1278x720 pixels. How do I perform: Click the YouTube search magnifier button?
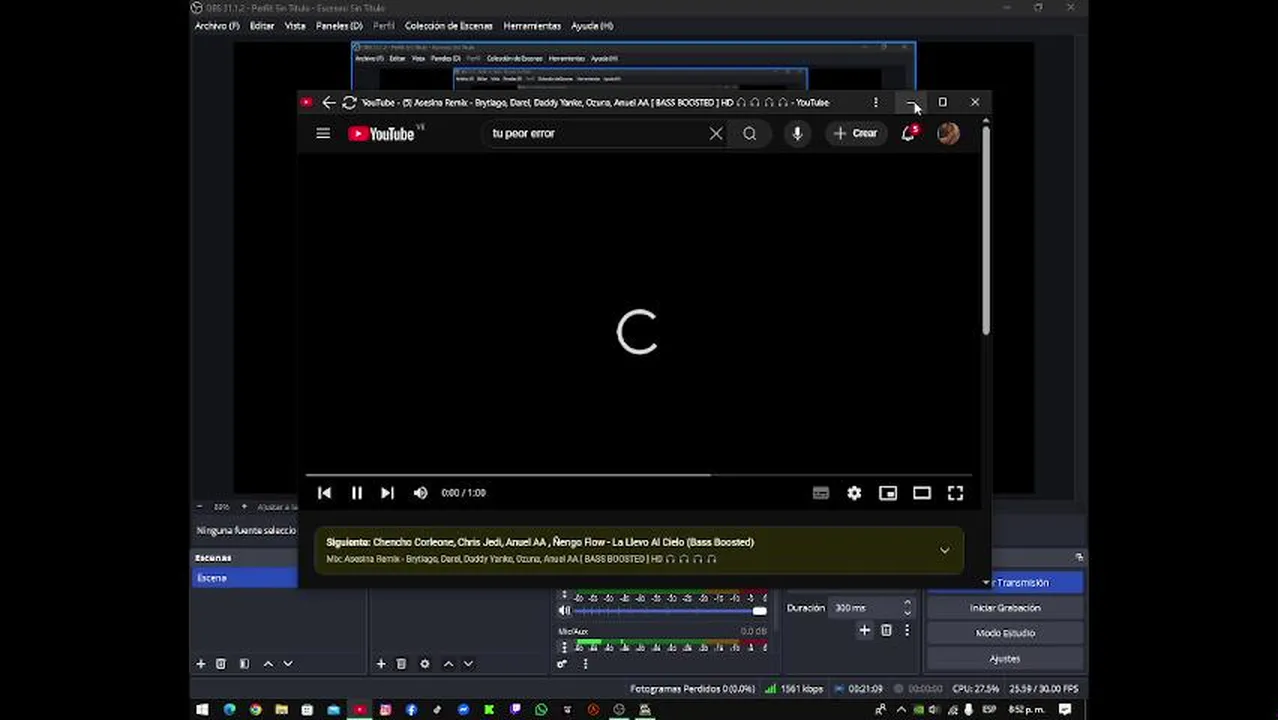point(749,133)
